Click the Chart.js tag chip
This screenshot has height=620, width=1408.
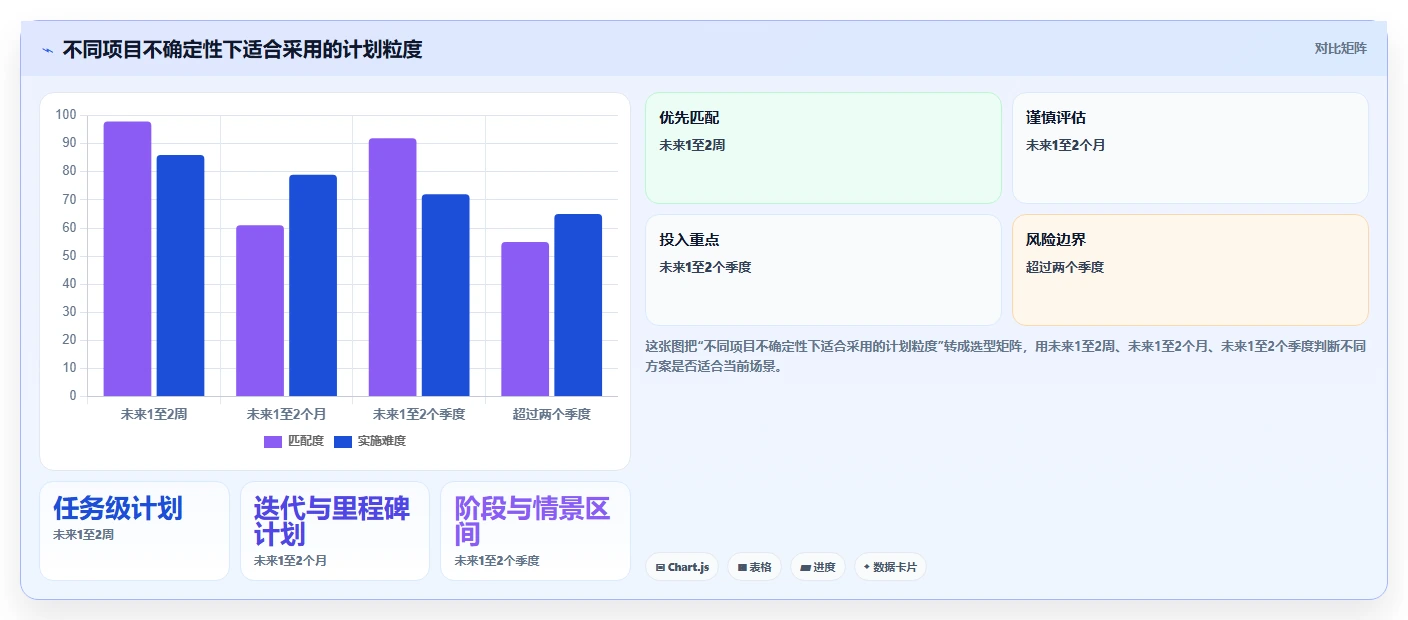tap(682, 567)
